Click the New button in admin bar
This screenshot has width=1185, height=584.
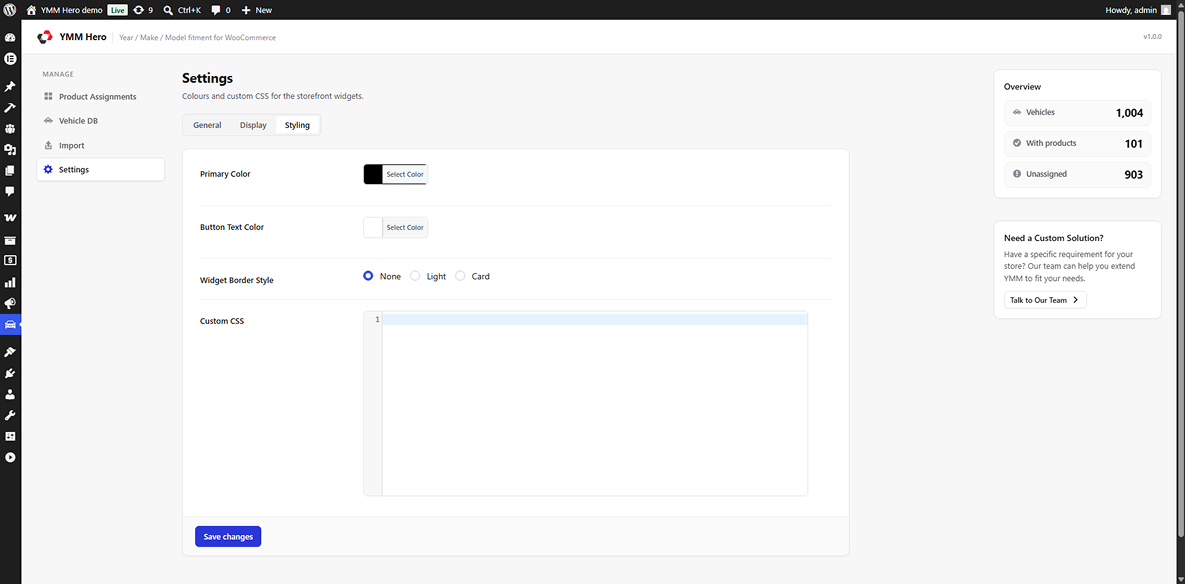coord(257,10)
